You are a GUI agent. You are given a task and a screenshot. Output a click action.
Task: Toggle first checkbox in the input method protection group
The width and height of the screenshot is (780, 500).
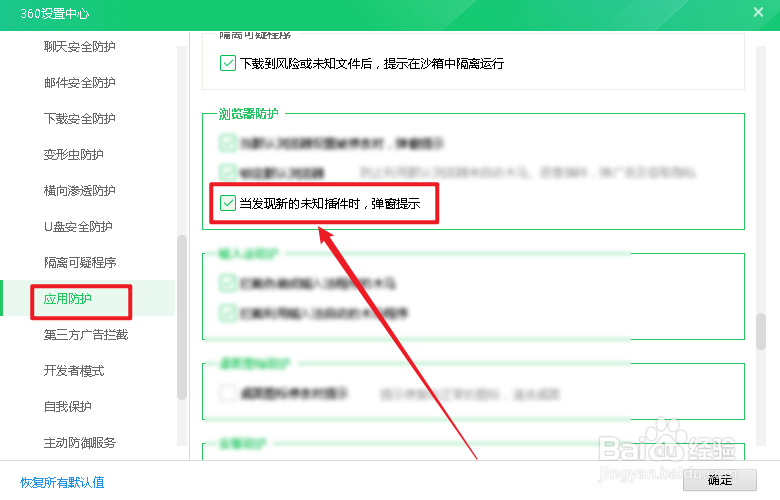coord(228,283)
